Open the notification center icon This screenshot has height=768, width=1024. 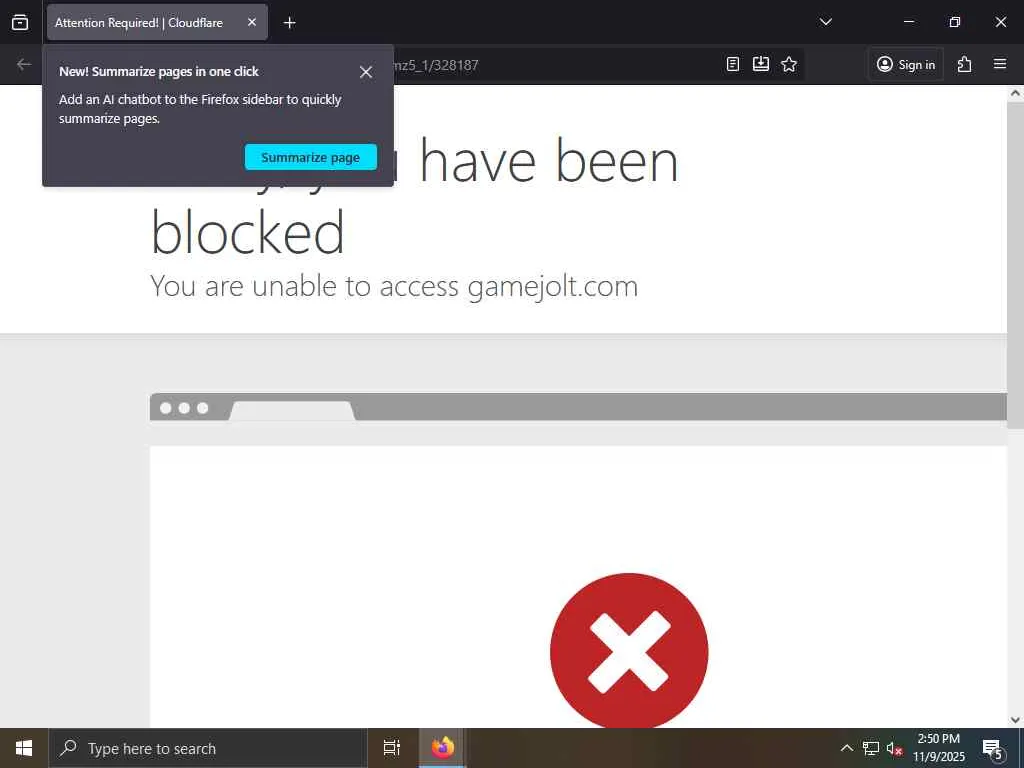pos(992,748)
